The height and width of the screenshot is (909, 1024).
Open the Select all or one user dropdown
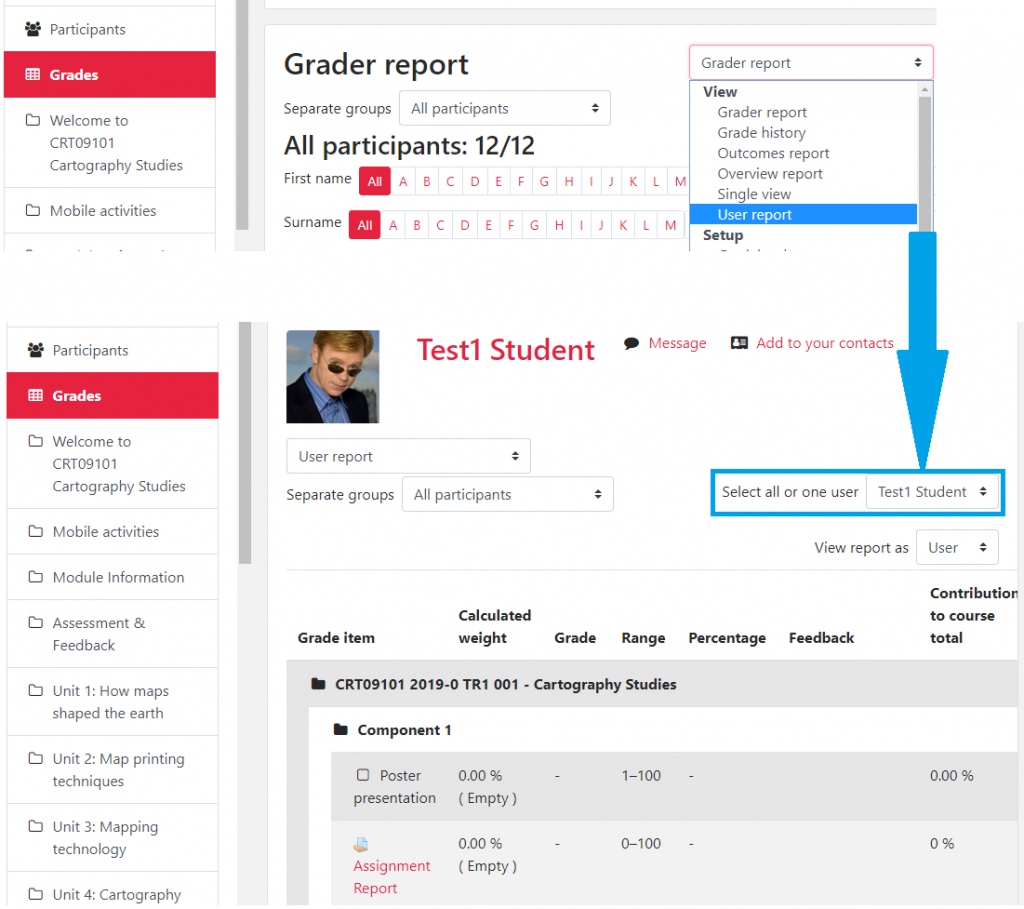933,491
